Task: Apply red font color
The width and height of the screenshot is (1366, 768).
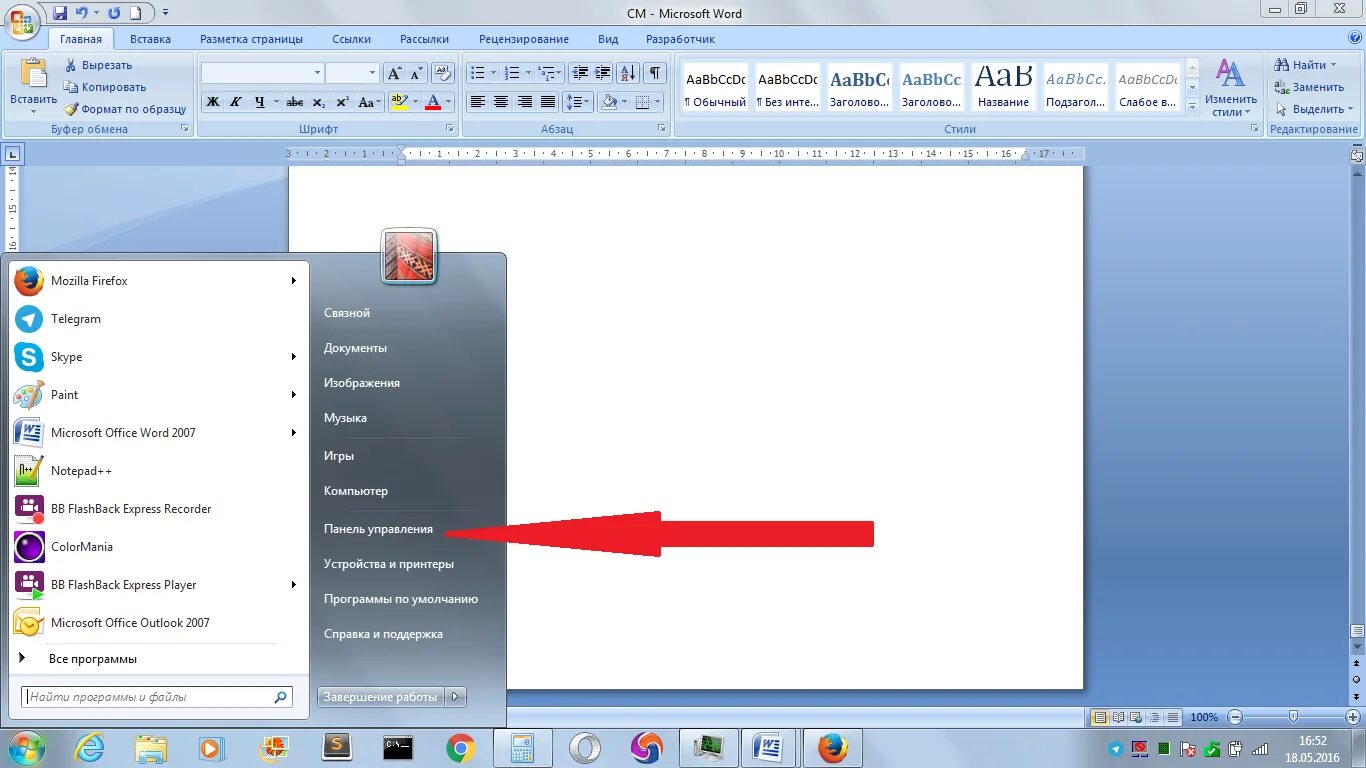Action: 433,102
